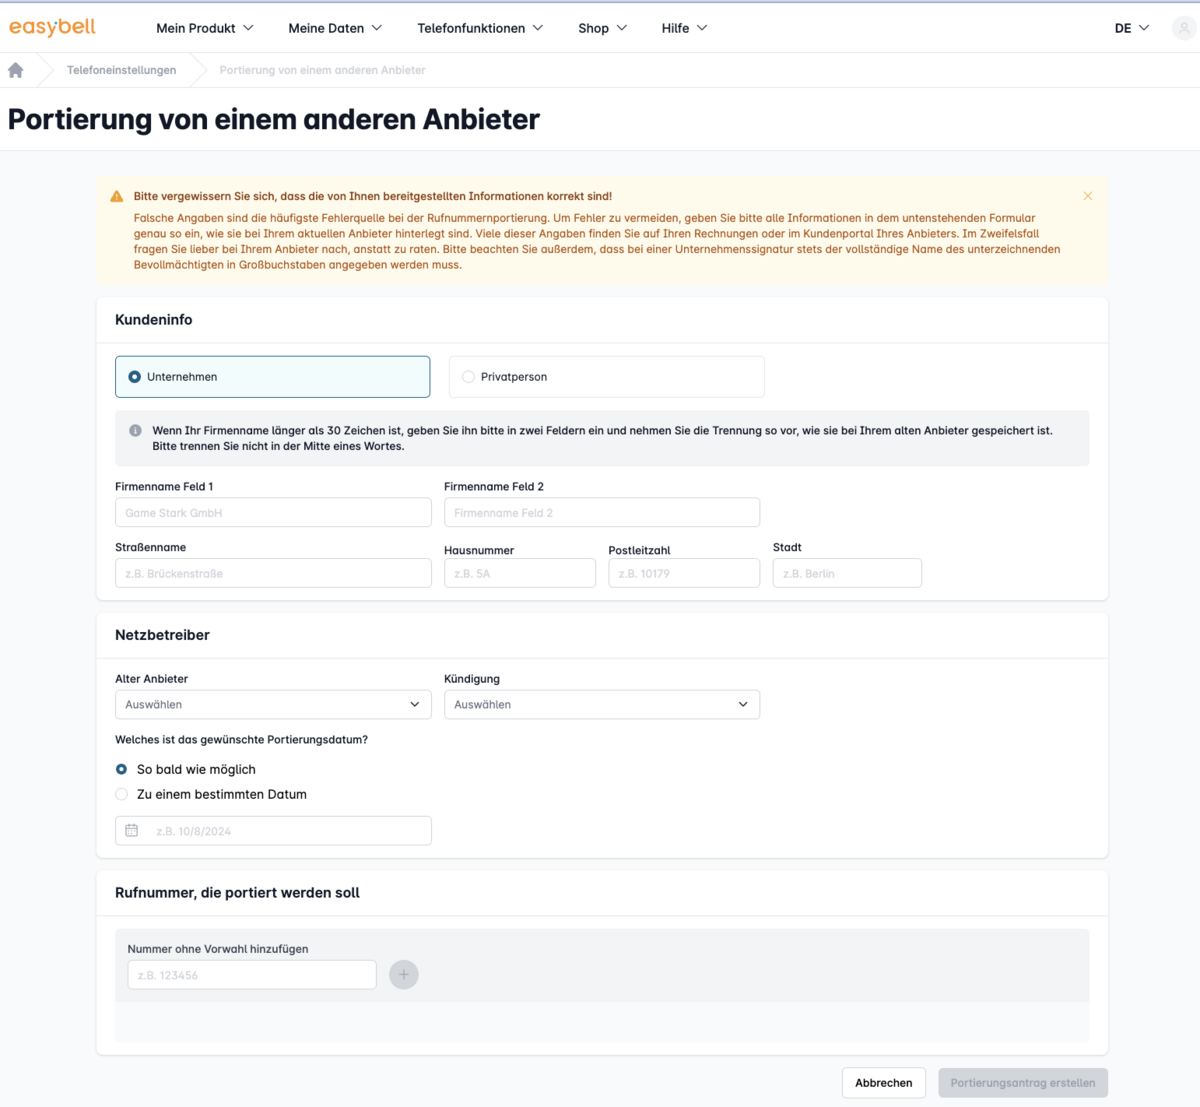Open the Mein Produkt menu
Viewport: 1200px width, 1107px height.
pos(205,28)
